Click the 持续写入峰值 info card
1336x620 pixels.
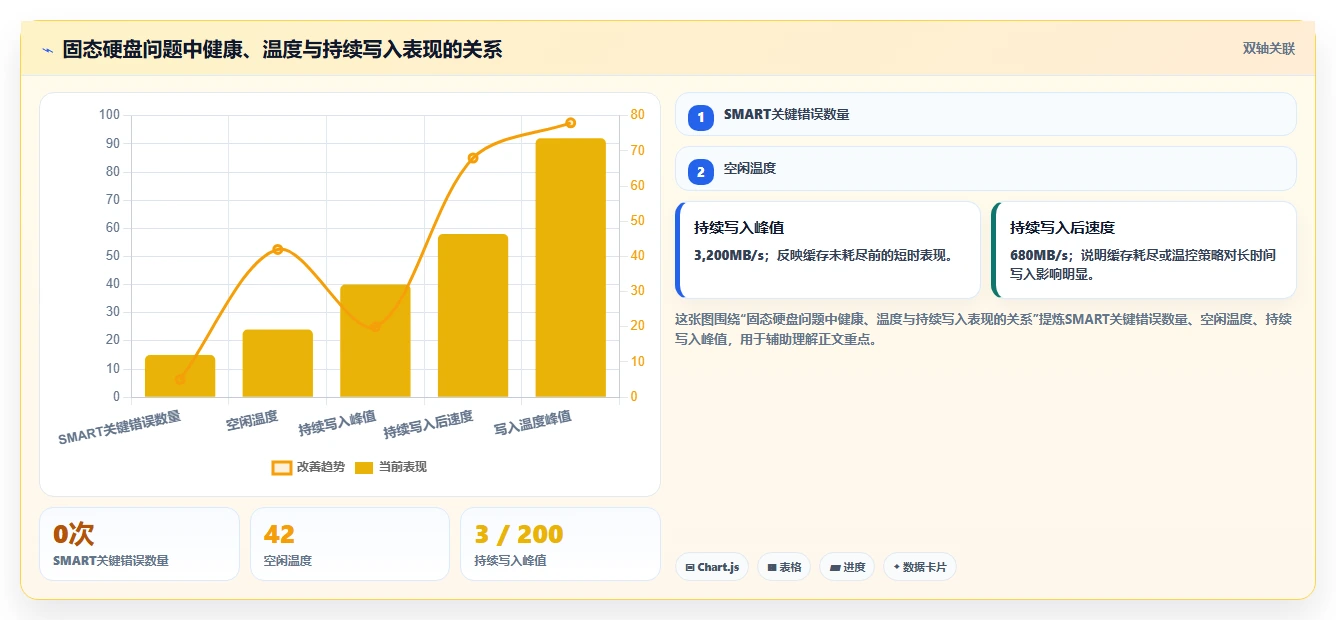point(828,250)
